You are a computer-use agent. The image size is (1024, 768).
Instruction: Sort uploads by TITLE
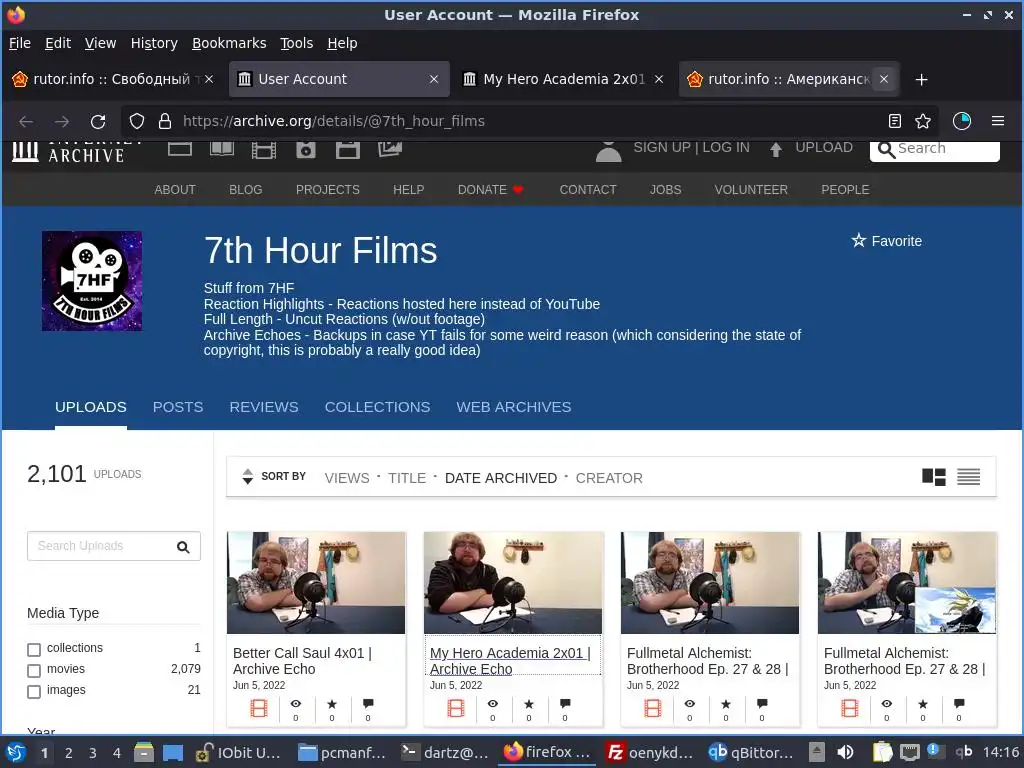(407, 478)
